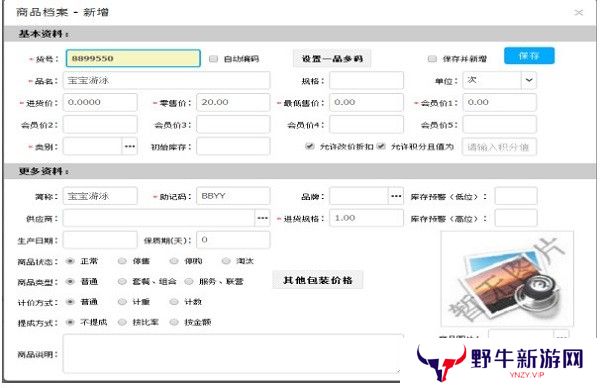
Task: Expand the 单位 dropdown arrow
Action: [x=529, y=80]
